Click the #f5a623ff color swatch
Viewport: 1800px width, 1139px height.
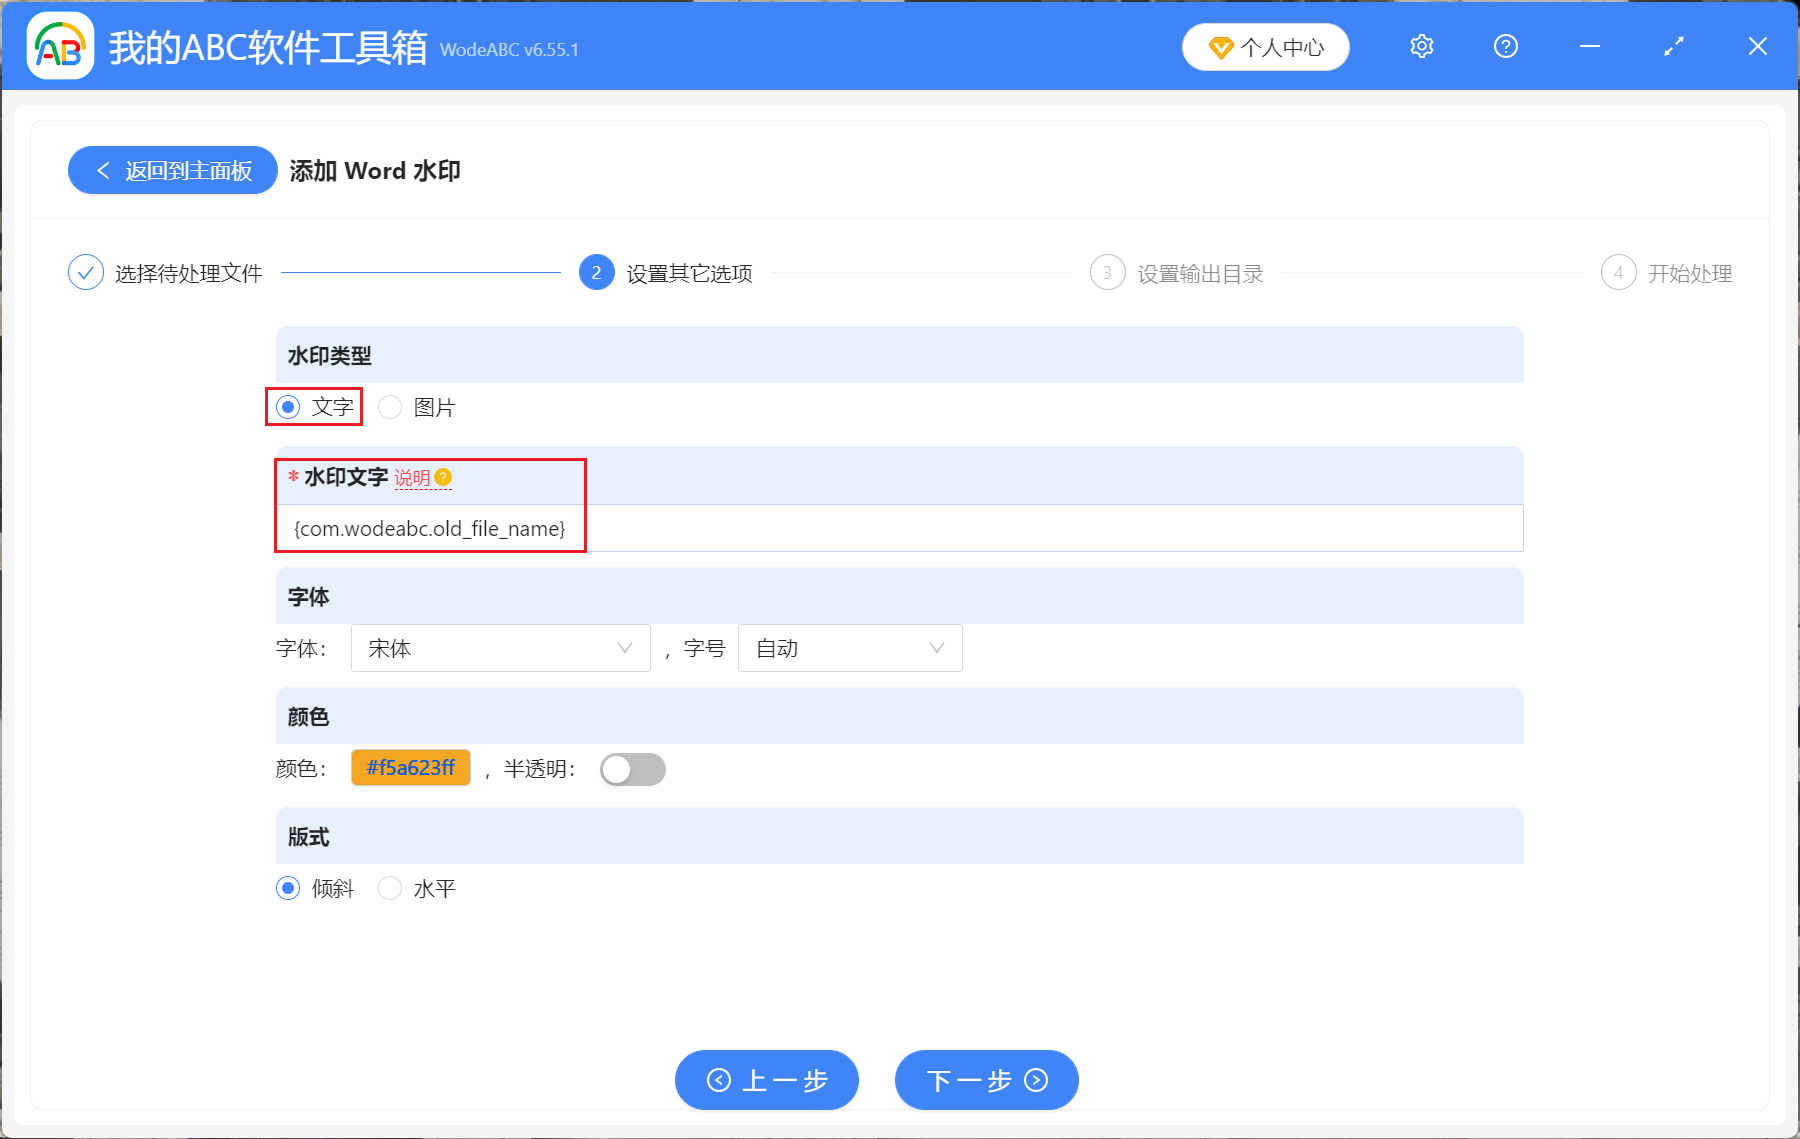(x=410, y=768)
